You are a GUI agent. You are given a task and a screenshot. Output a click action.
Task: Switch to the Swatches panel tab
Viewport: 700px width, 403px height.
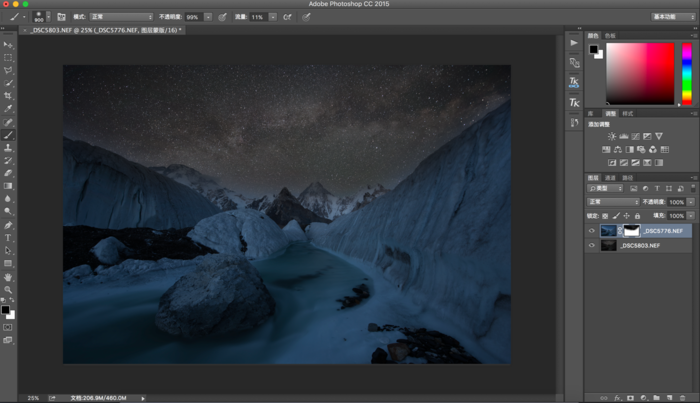(611, 35)
